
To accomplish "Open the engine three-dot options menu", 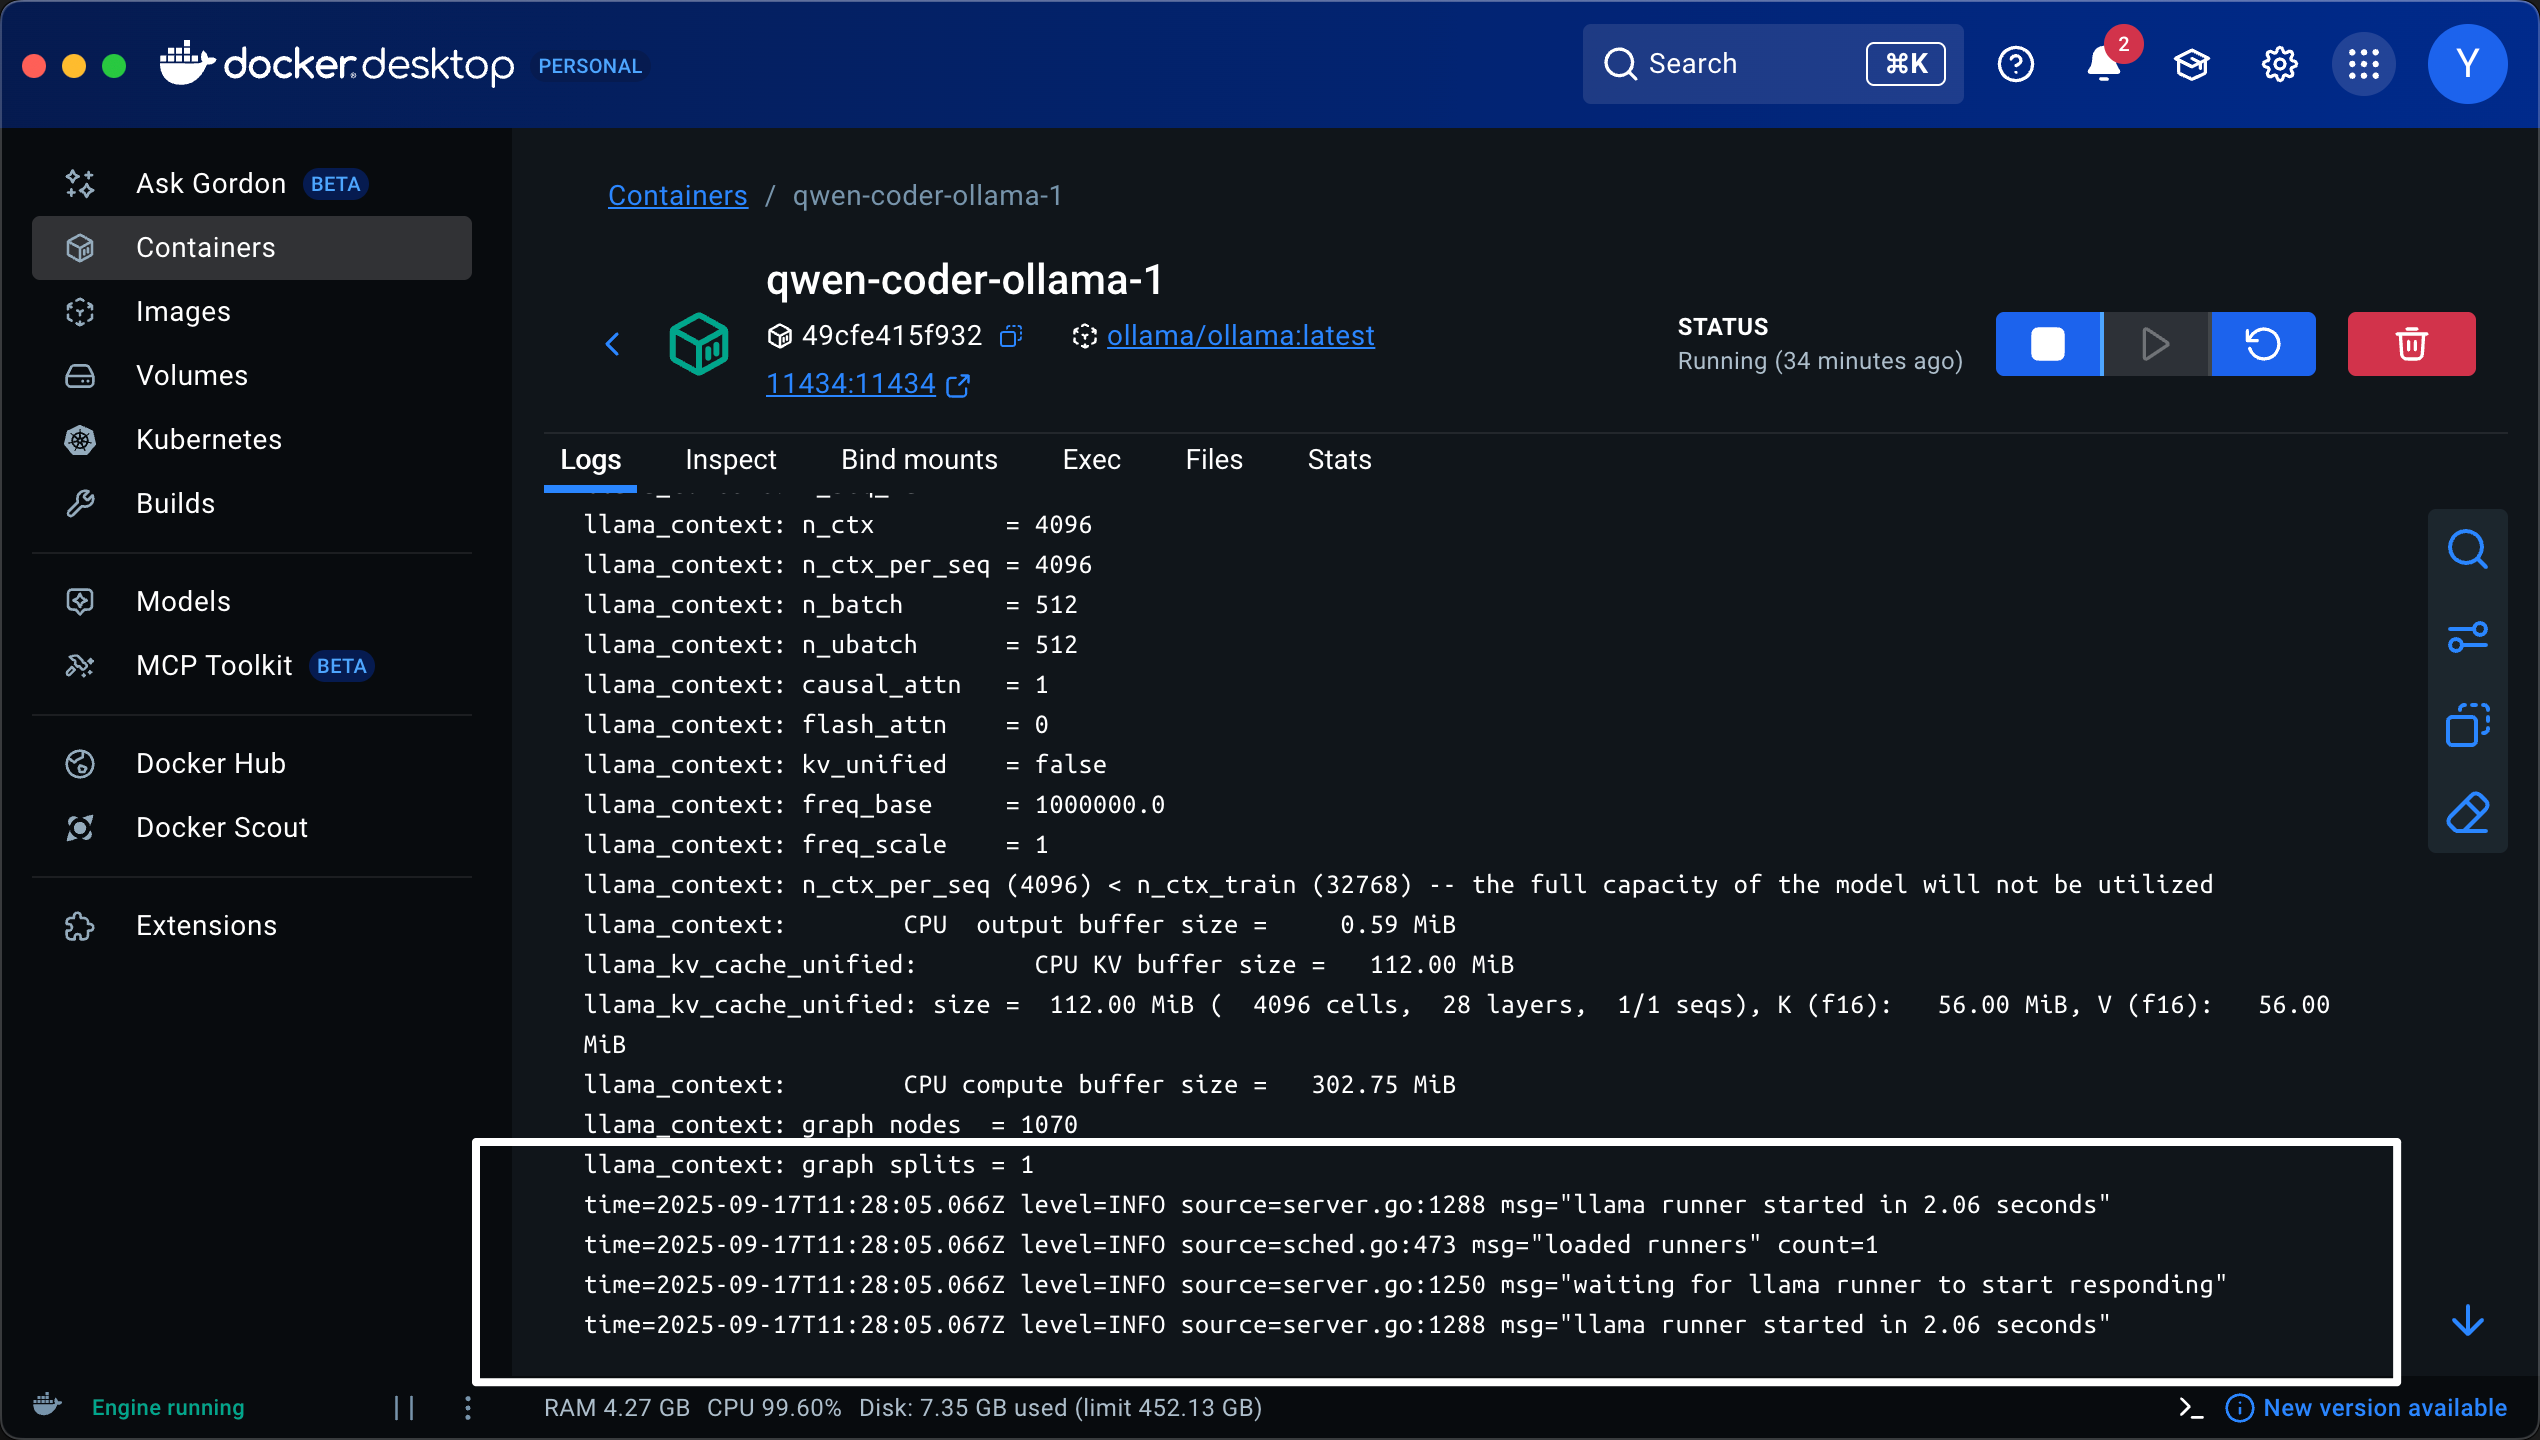I will click(468, 1408).
